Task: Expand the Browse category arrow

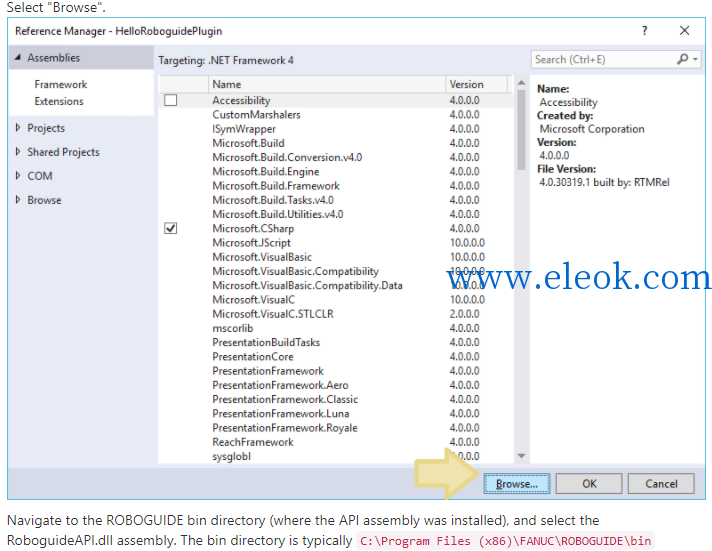Action: click(18, 199)
